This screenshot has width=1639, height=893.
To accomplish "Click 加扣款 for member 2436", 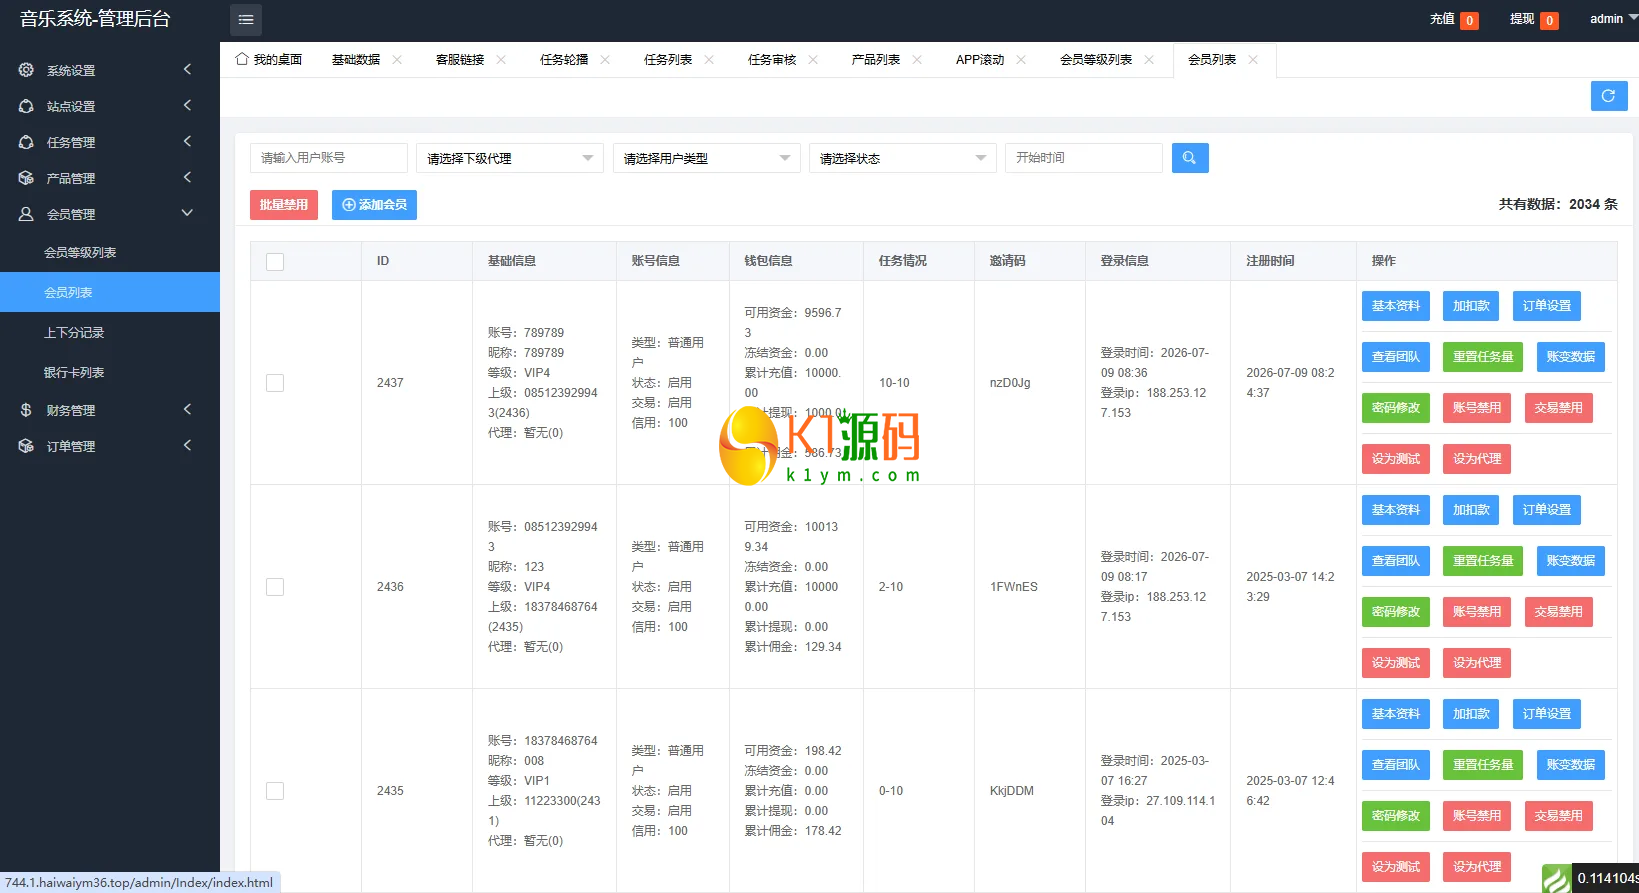I will (1472, 510).
